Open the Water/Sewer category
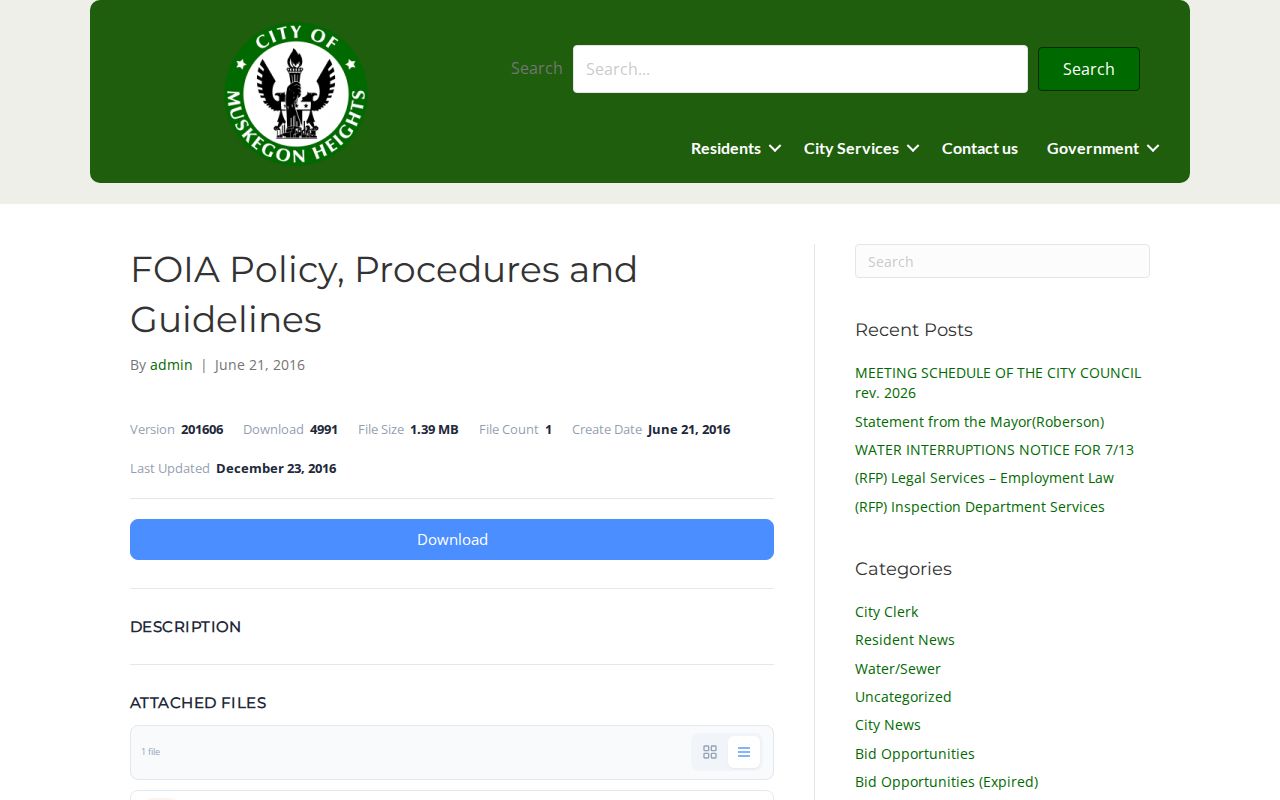 pyautogui.click(x=898, y=669)
